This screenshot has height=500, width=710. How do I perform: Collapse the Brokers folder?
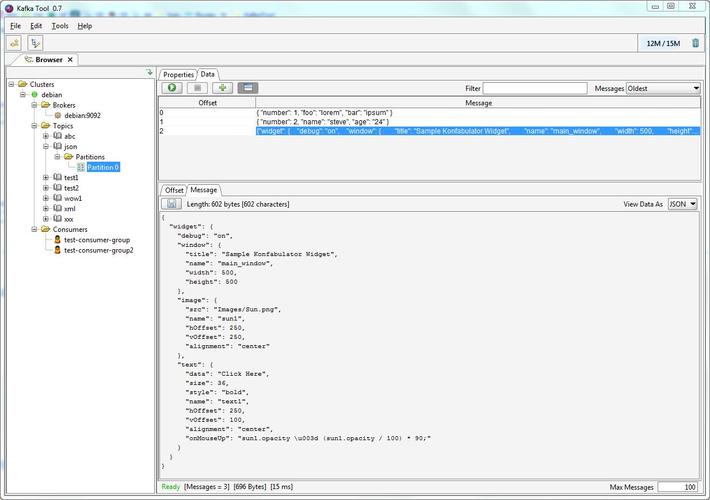click(x=34, y=105)
